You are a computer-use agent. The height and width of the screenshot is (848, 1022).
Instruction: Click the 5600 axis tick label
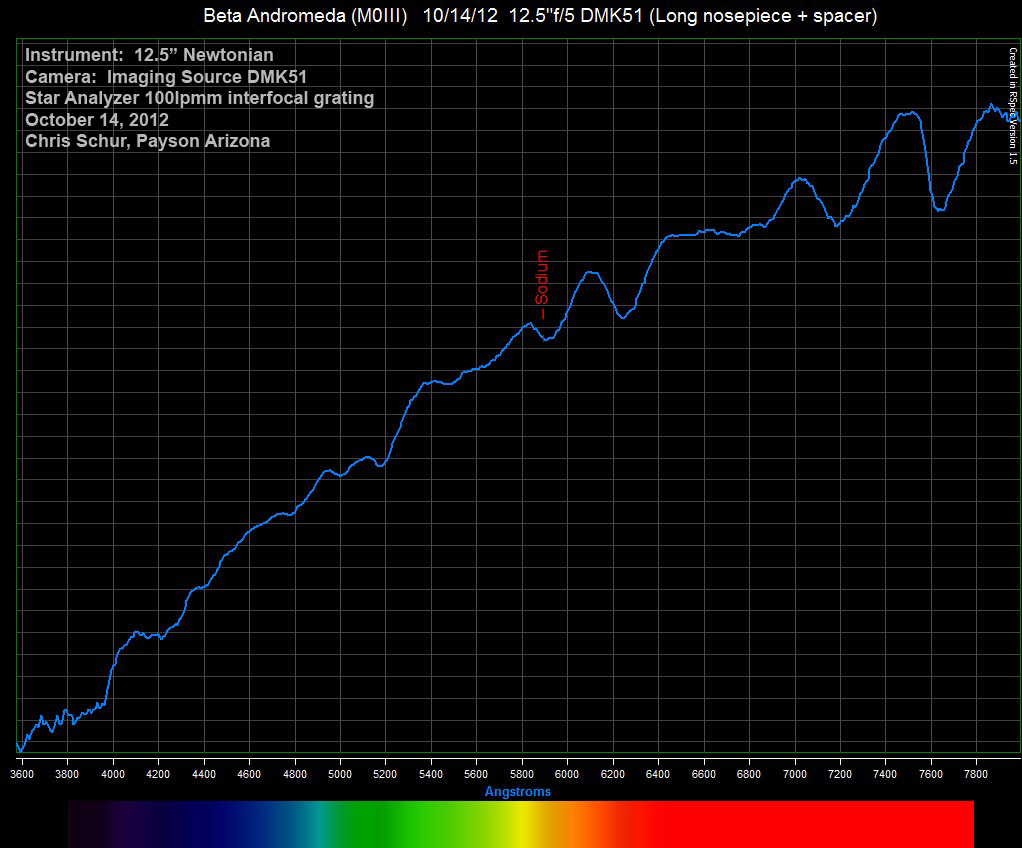(x=476, y=774)
